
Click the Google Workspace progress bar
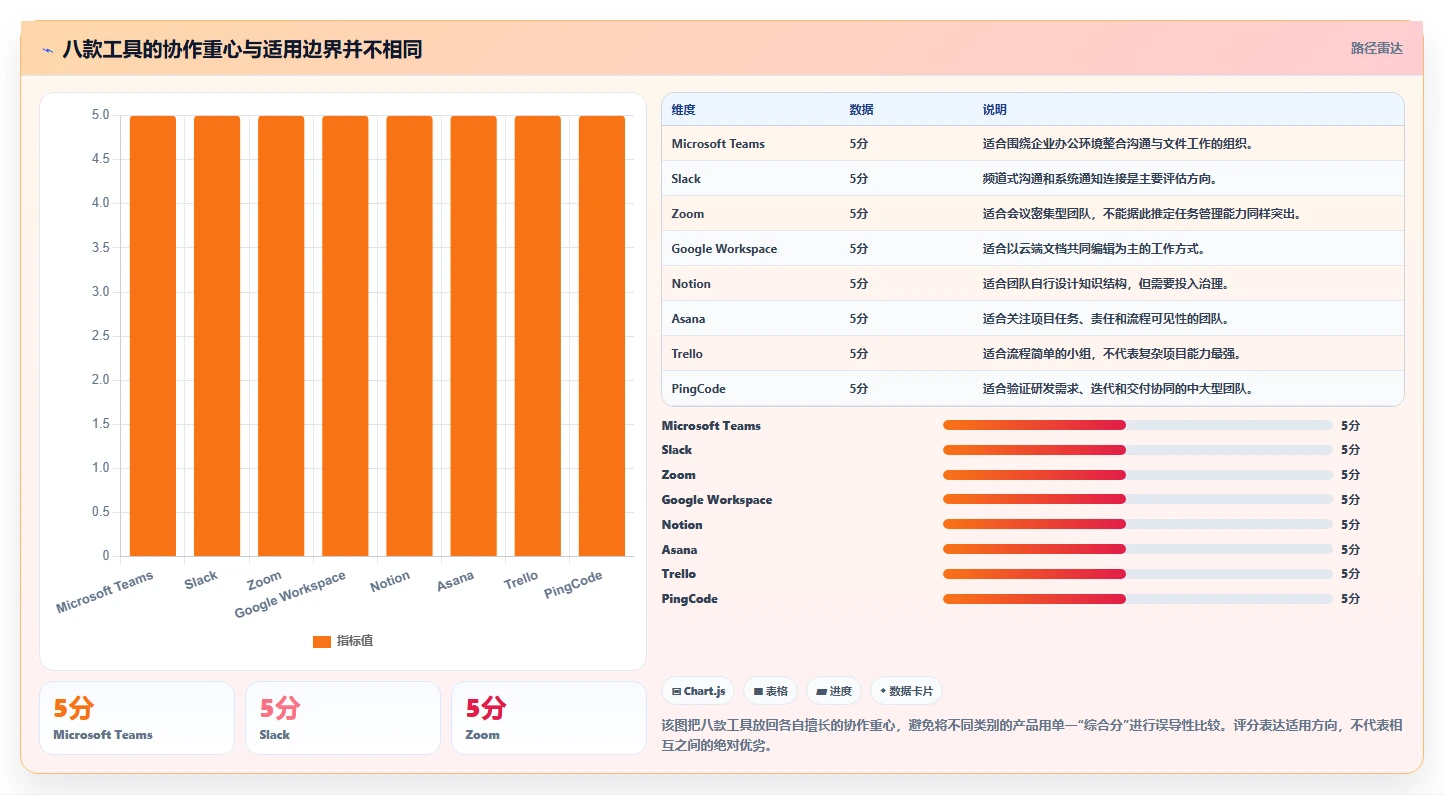coord(1138,500)
